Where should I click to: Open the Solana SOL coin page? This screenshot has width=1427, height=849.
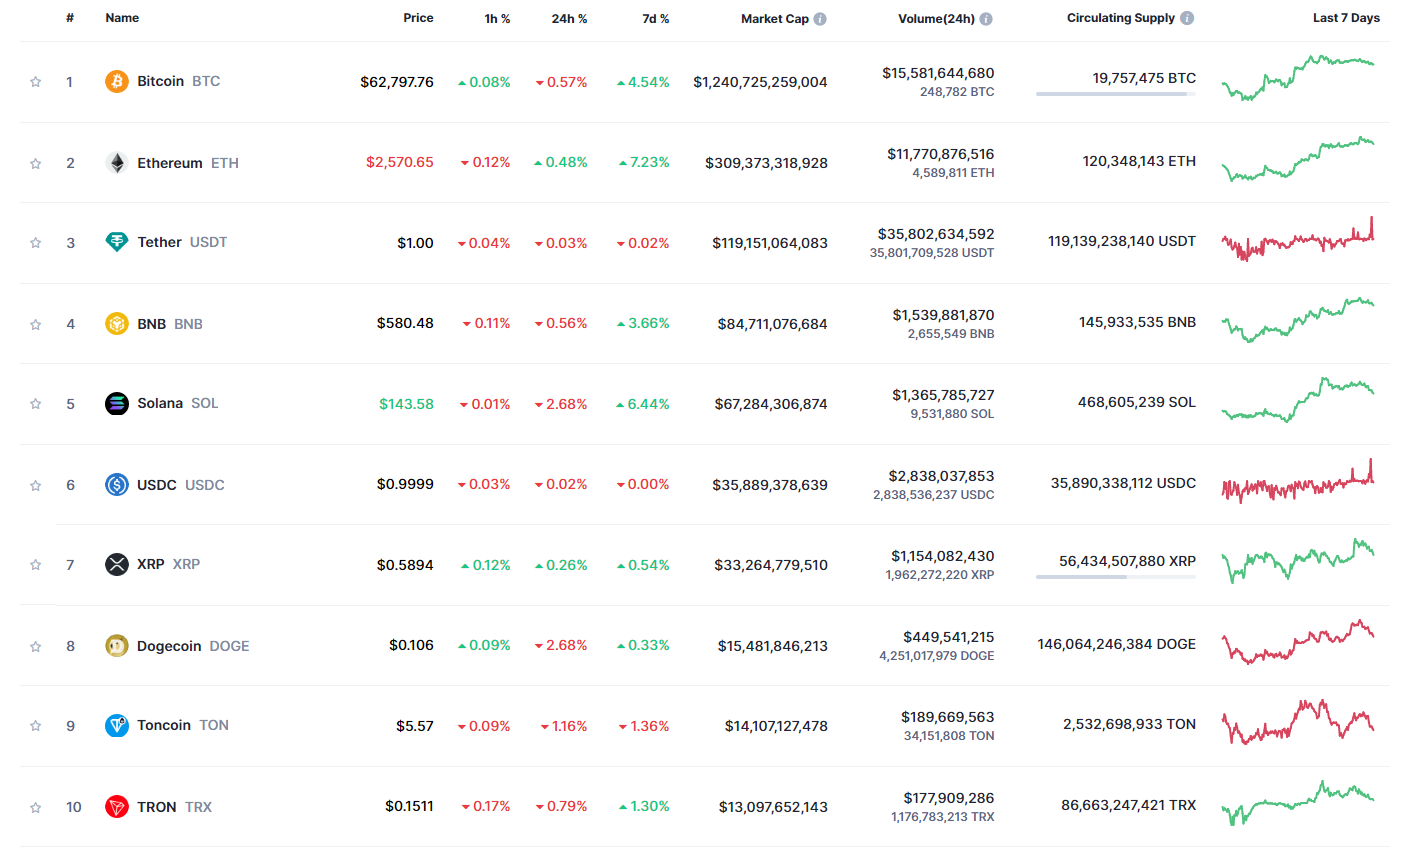tap(177, 403)
